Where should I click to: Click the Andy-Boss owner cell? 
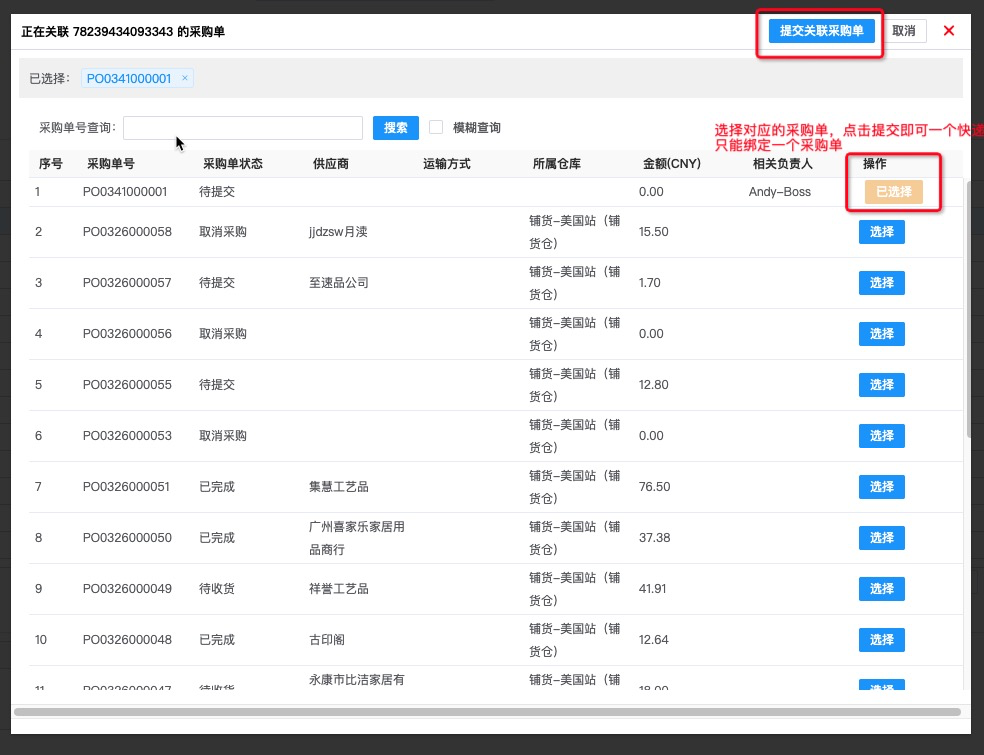tap(779, 191)
